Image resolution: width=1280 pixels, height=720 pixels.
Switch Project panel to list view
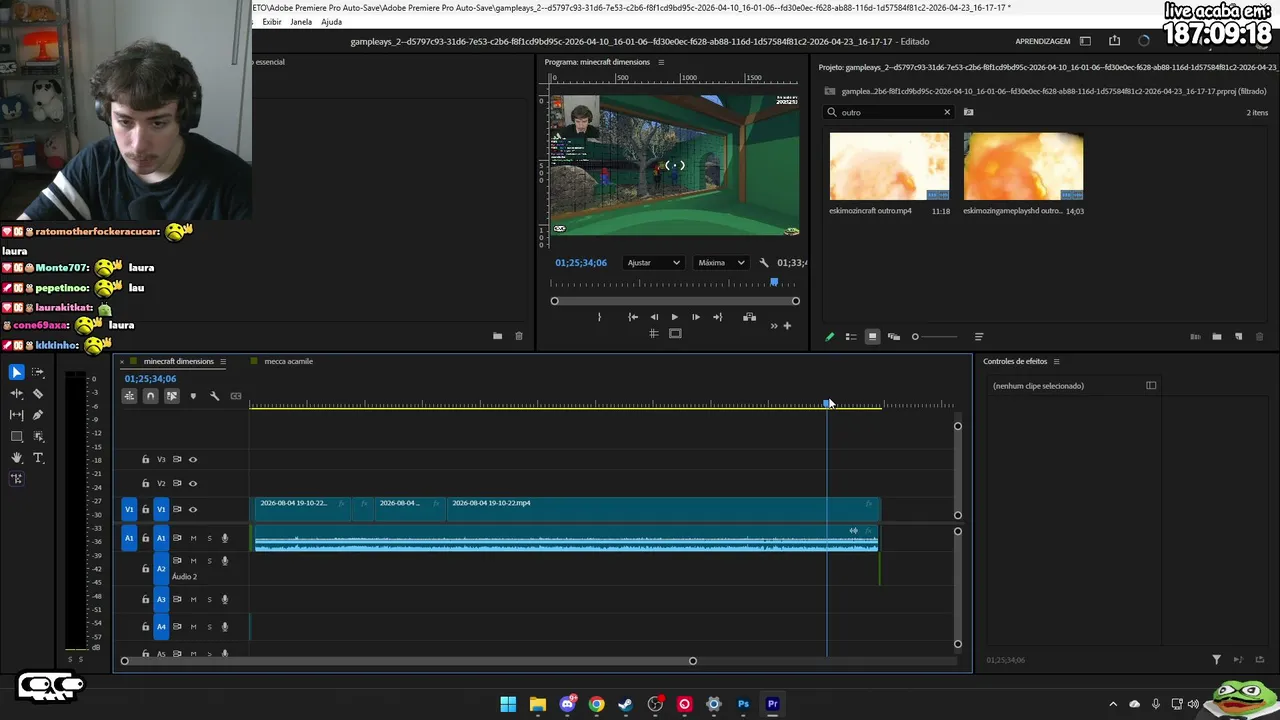pyautogui.click(x=851, y=337)
